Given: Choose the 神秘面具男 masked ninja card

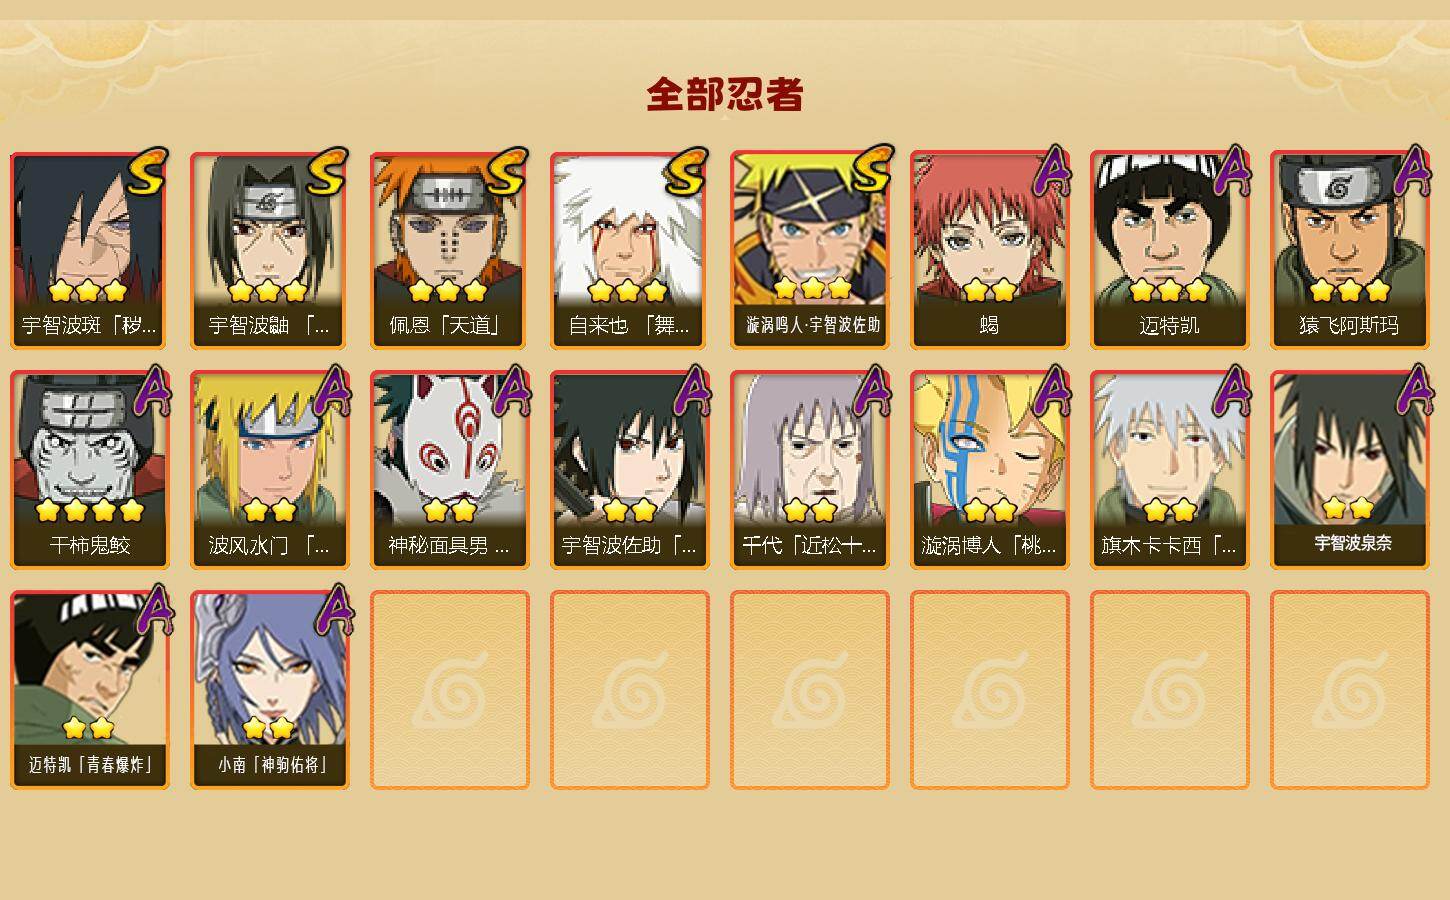Looking at the screenshot, I should point(449,470).
